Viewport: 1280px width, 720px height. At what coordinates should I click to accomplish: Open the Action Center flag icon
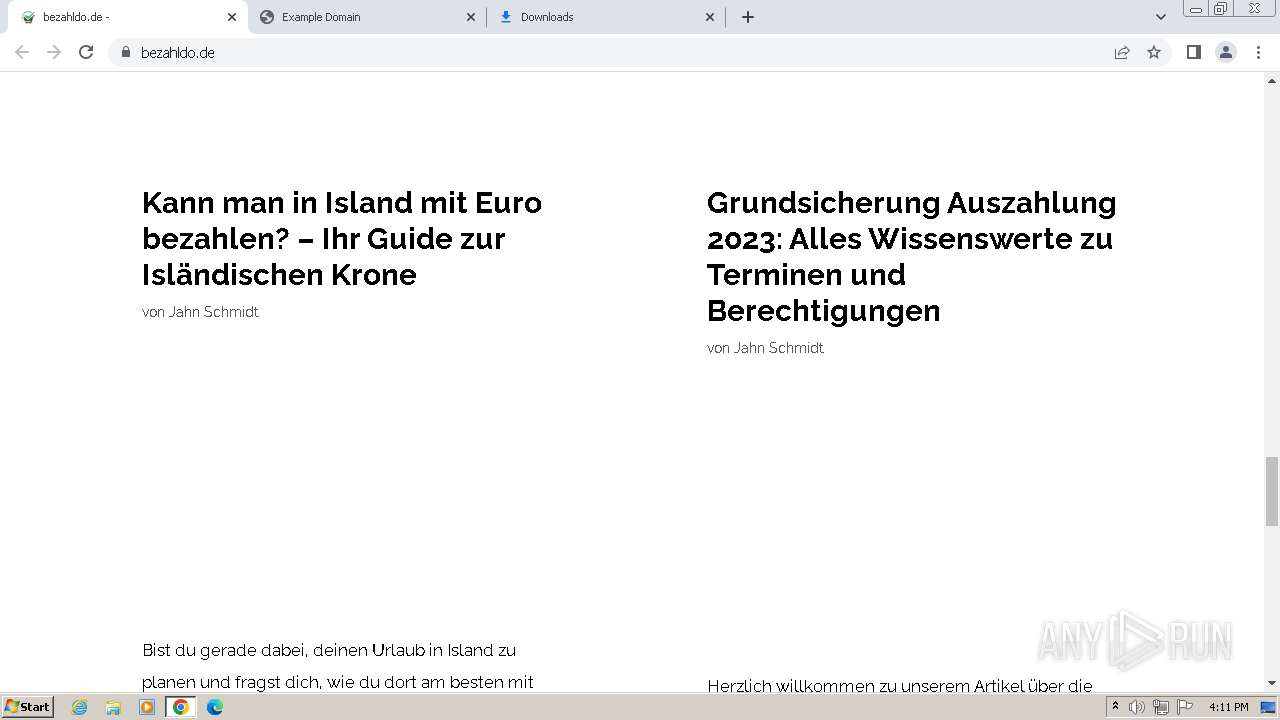pyautogui.click(x=1185, y=707)
